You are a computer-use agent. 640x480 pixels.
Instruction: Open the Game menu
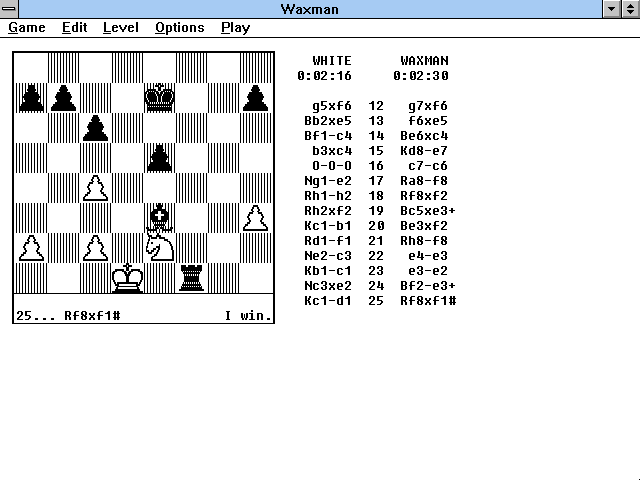[x=27, y=28]
